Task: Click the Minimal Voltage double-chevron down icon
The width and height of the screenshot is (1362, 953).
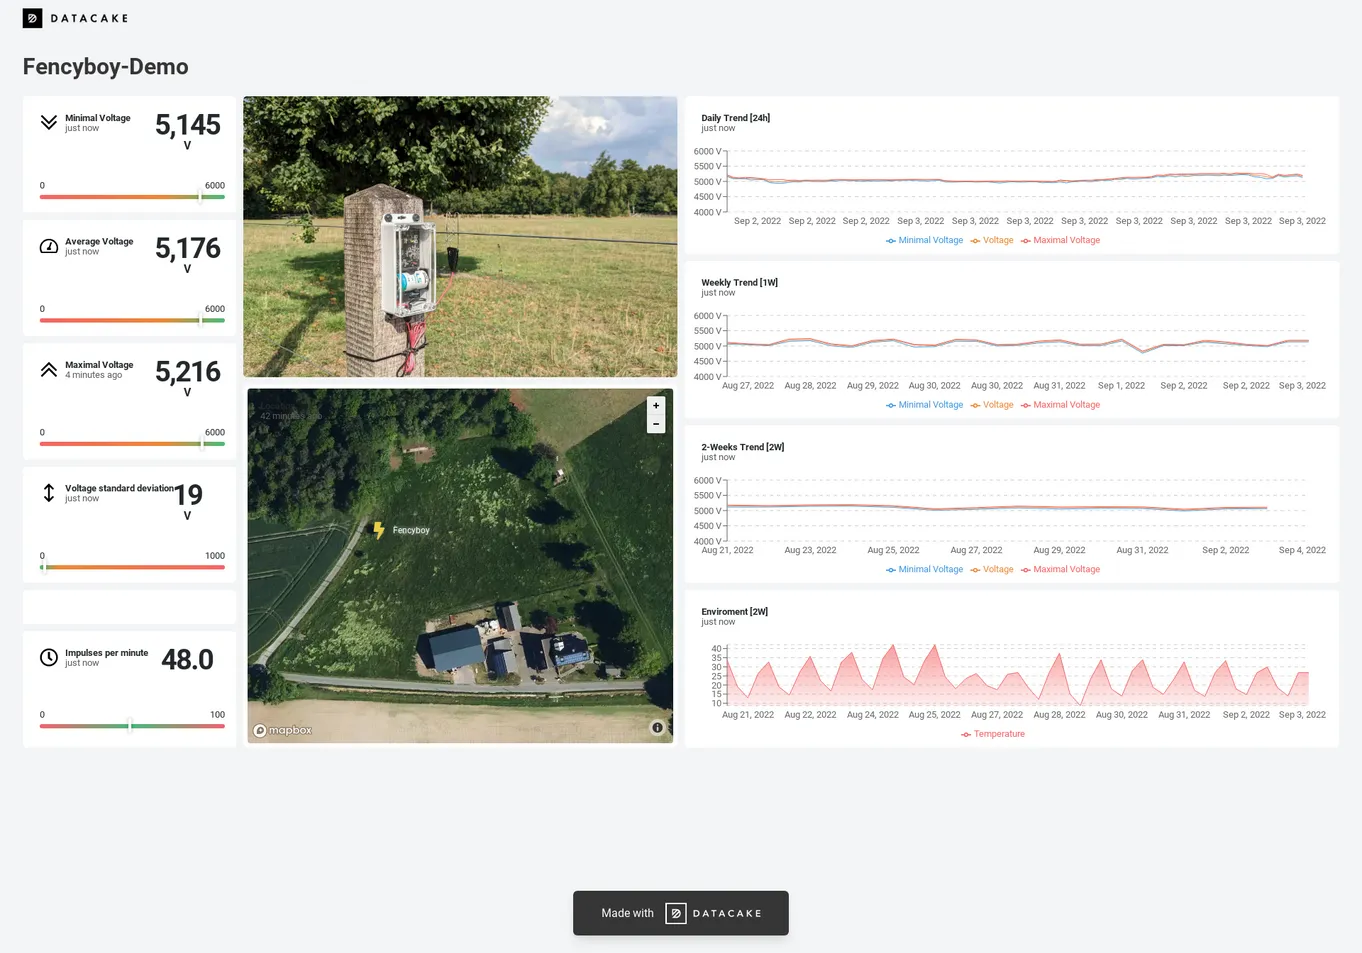Action: tap(48, 122)
